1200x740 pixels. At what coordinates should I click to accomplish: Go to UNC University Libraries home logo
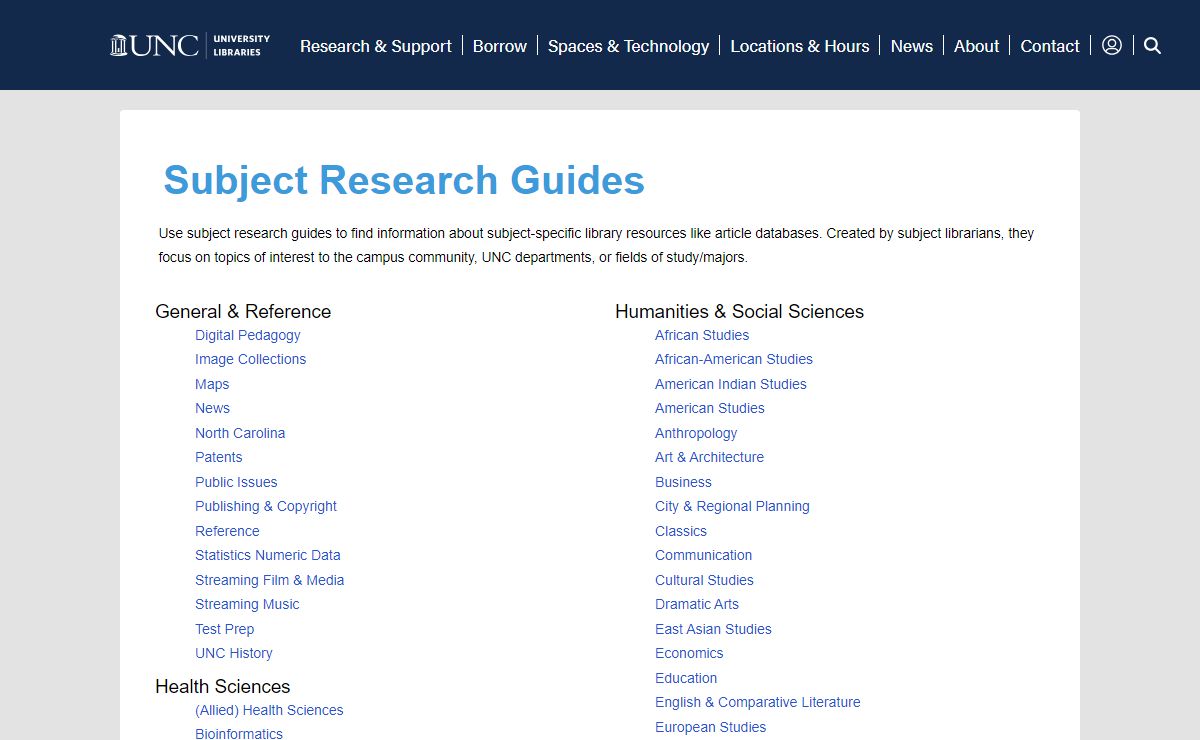pos(190,45)
